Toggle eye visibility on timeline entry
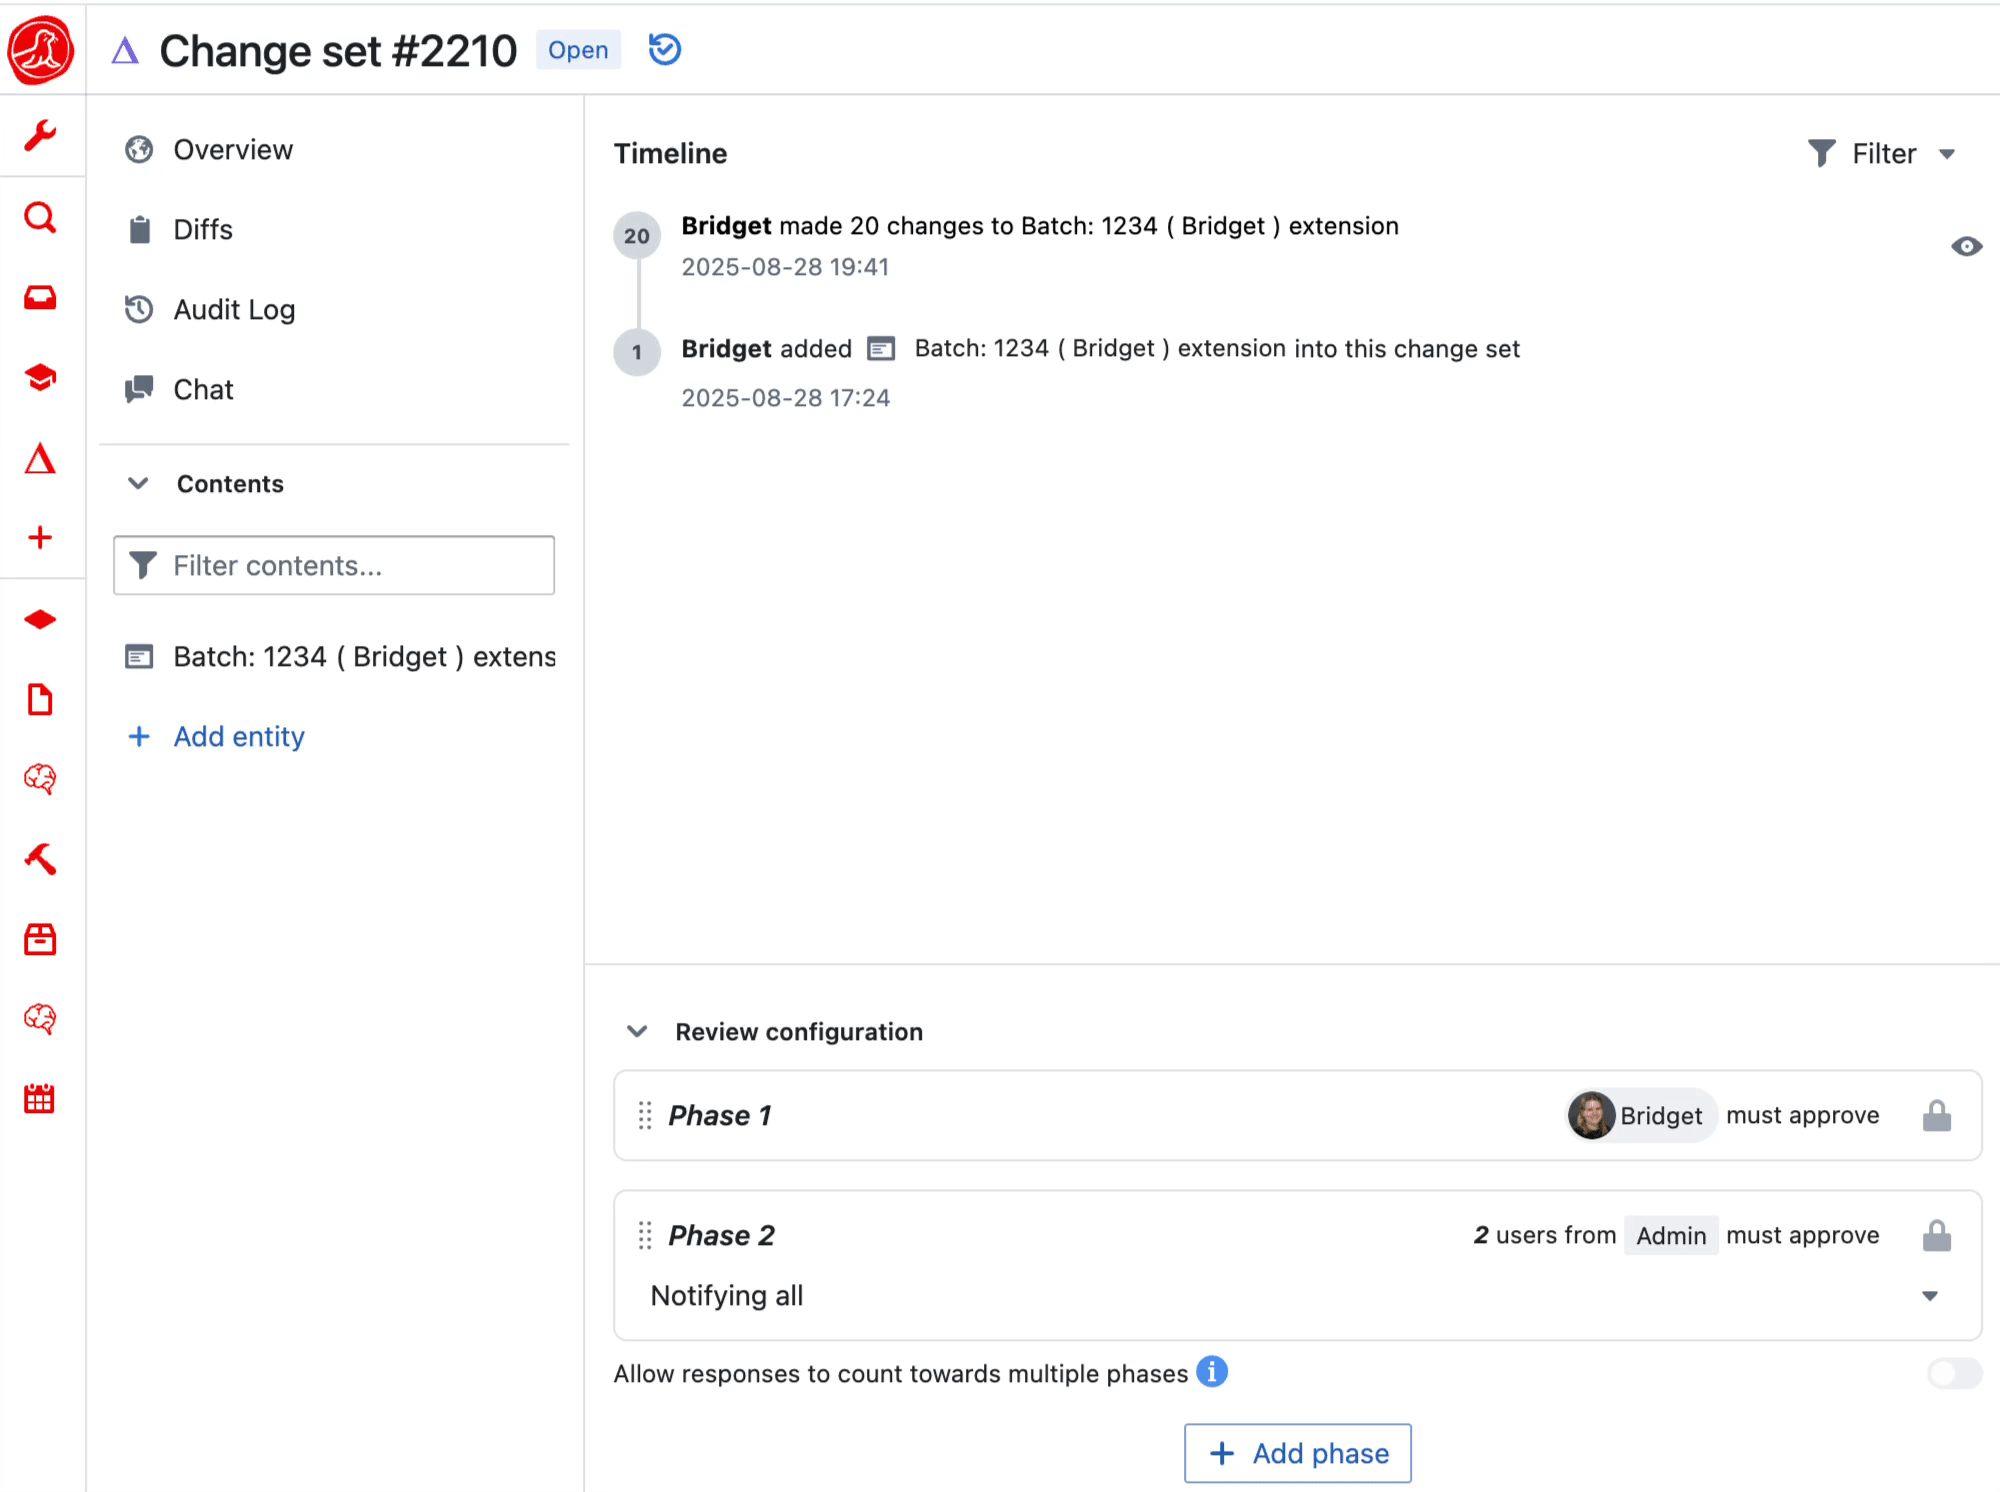This screenshot has width=2000, height=1492. (1966, 246)
